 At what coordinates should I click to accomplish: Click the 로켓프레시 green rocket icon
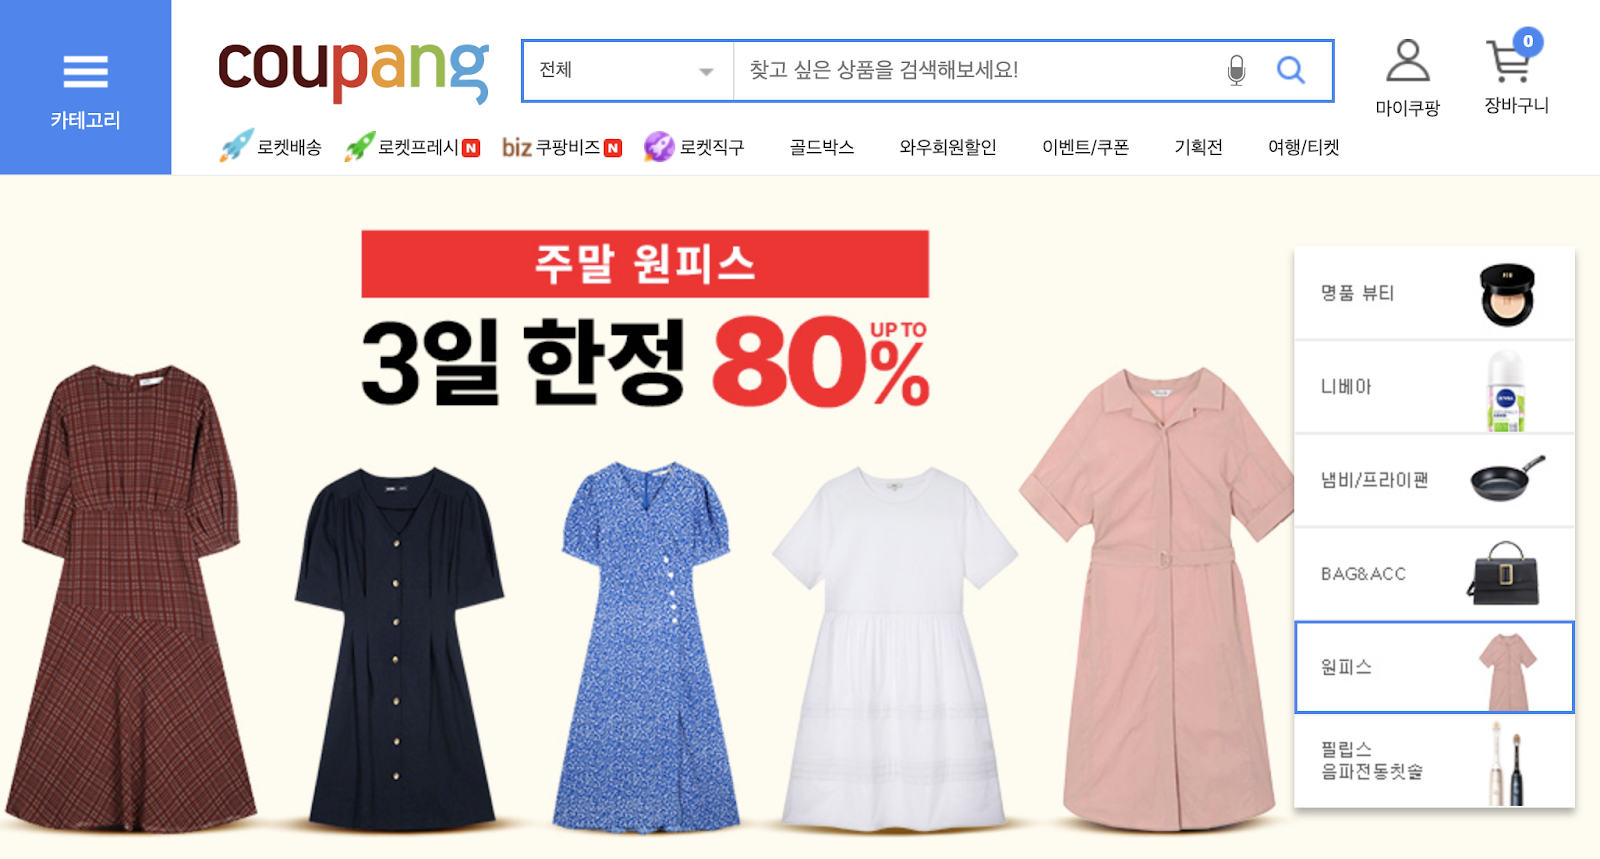click(360, 147)
